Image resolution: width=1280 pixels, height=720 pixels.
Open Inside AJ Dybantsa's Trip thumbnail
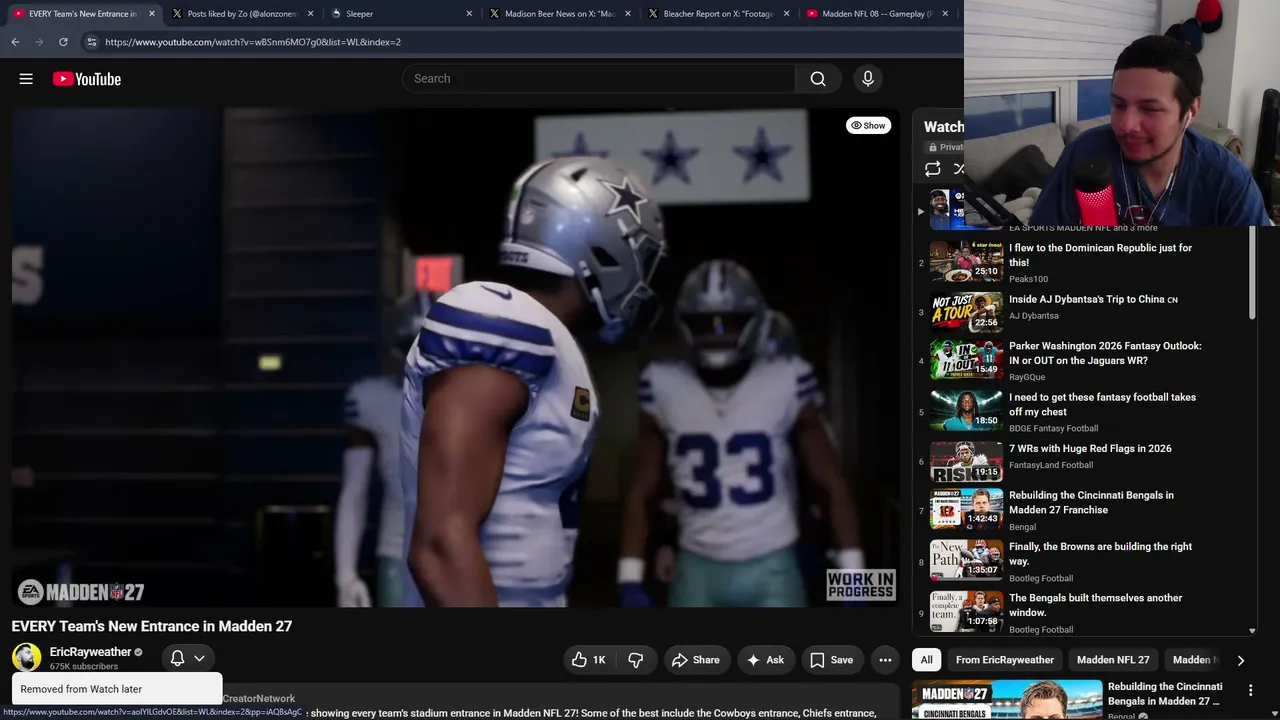[966, 313]
